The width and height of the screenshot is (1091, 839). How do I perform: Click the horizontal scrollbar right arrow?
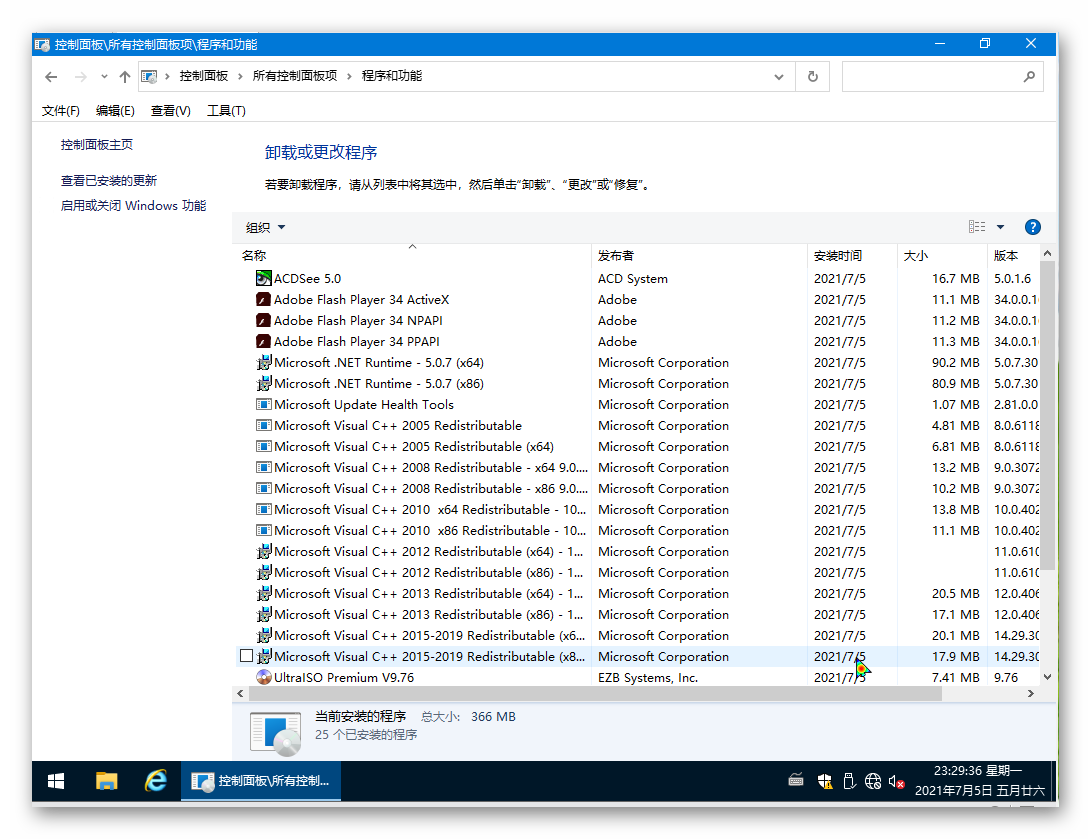(1030, 694)
